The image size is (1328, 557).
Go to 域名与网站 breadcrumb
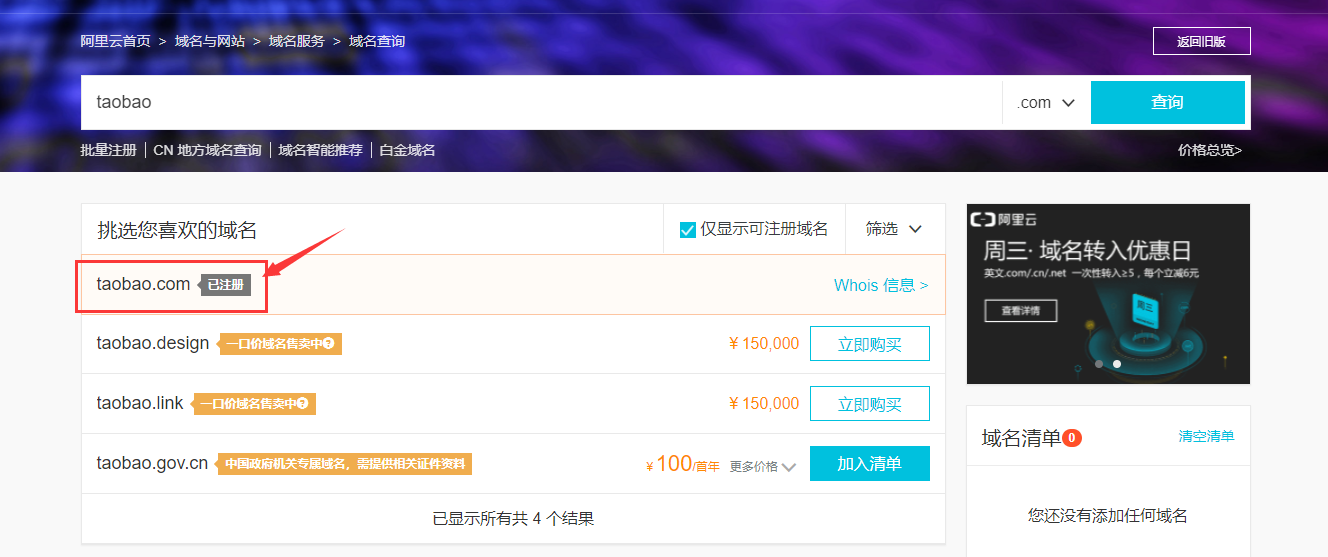209,41
